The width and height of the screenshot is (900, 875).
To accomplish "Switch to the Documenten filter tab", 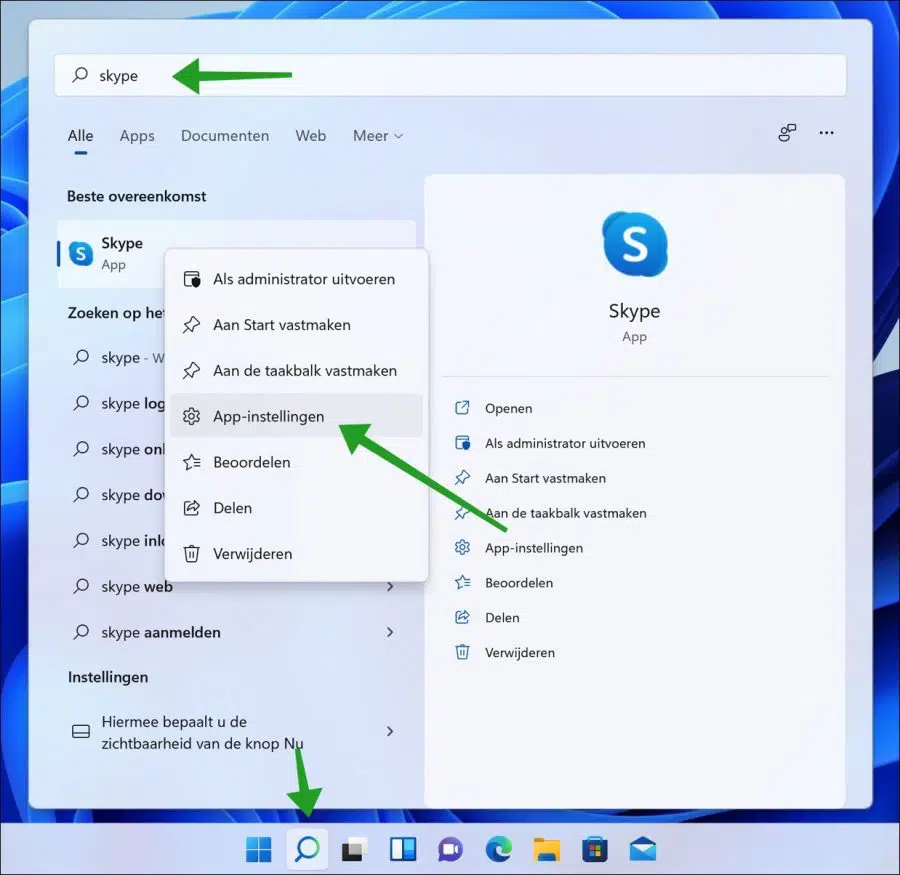I will [x=225, y=136].
